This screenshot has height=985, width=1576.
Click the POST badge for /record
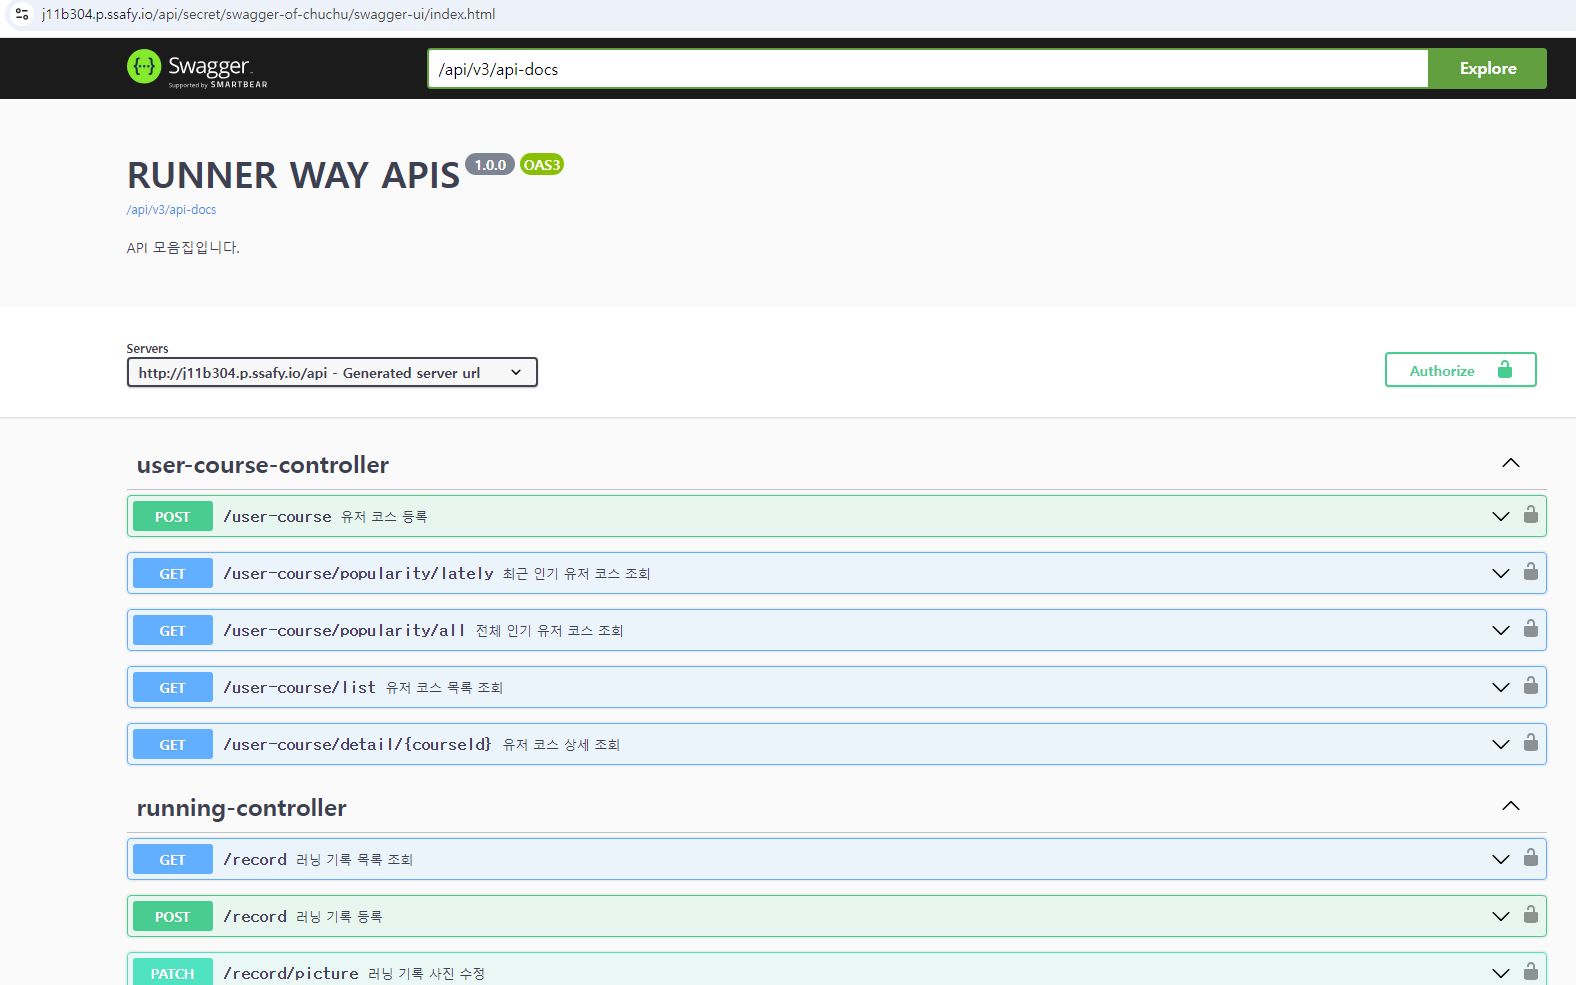173,916
